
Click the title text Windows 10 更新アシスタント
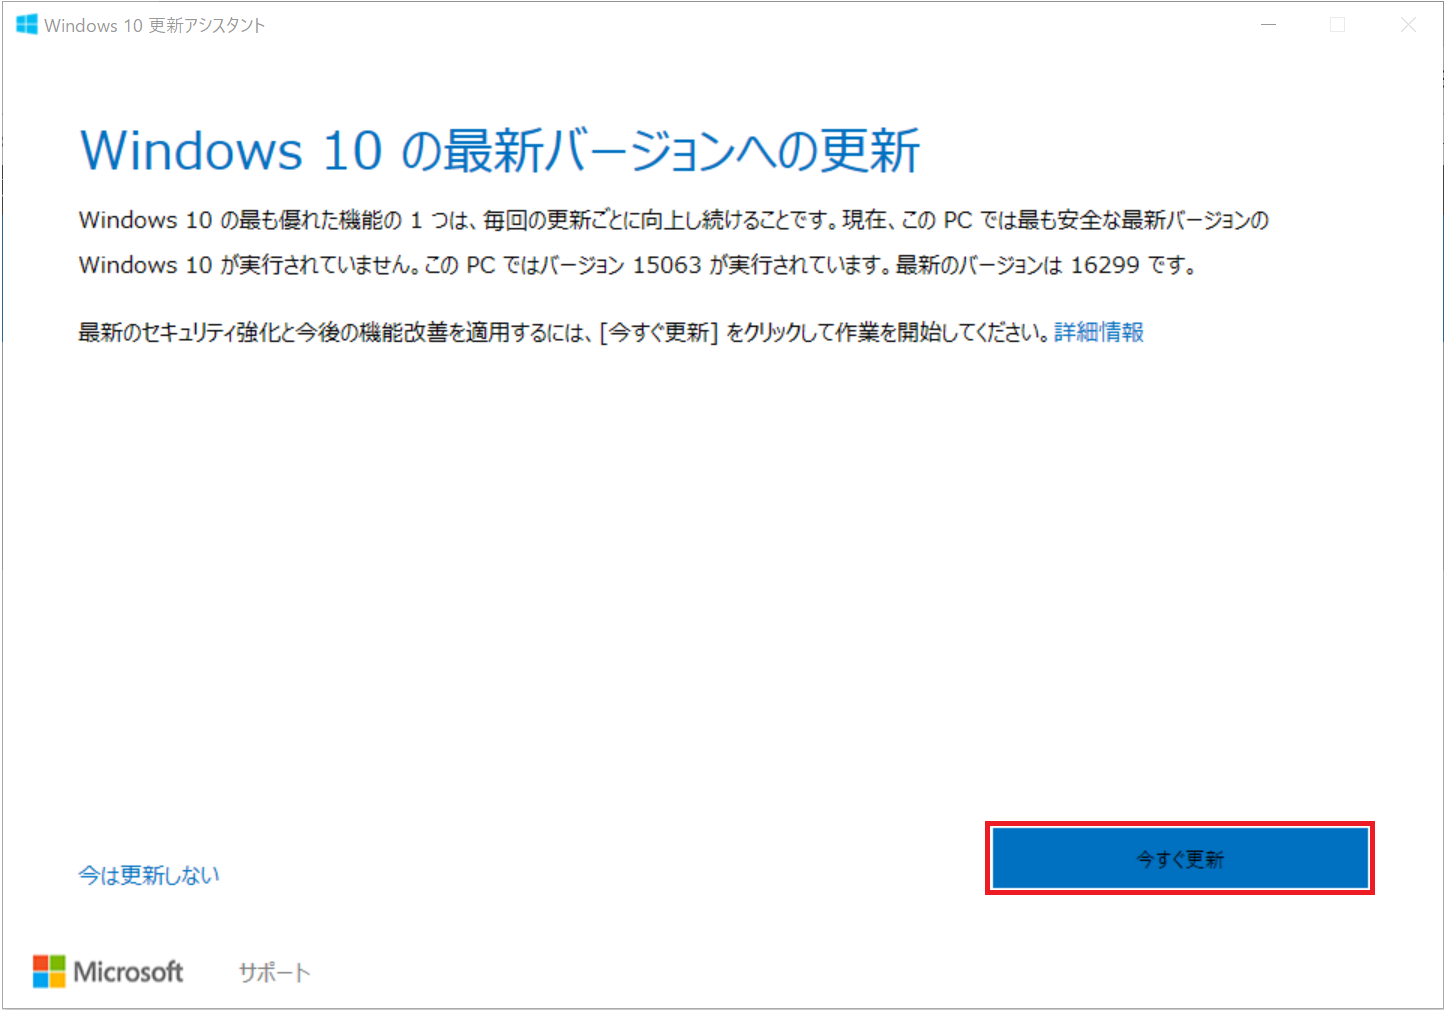coord(155,26)
